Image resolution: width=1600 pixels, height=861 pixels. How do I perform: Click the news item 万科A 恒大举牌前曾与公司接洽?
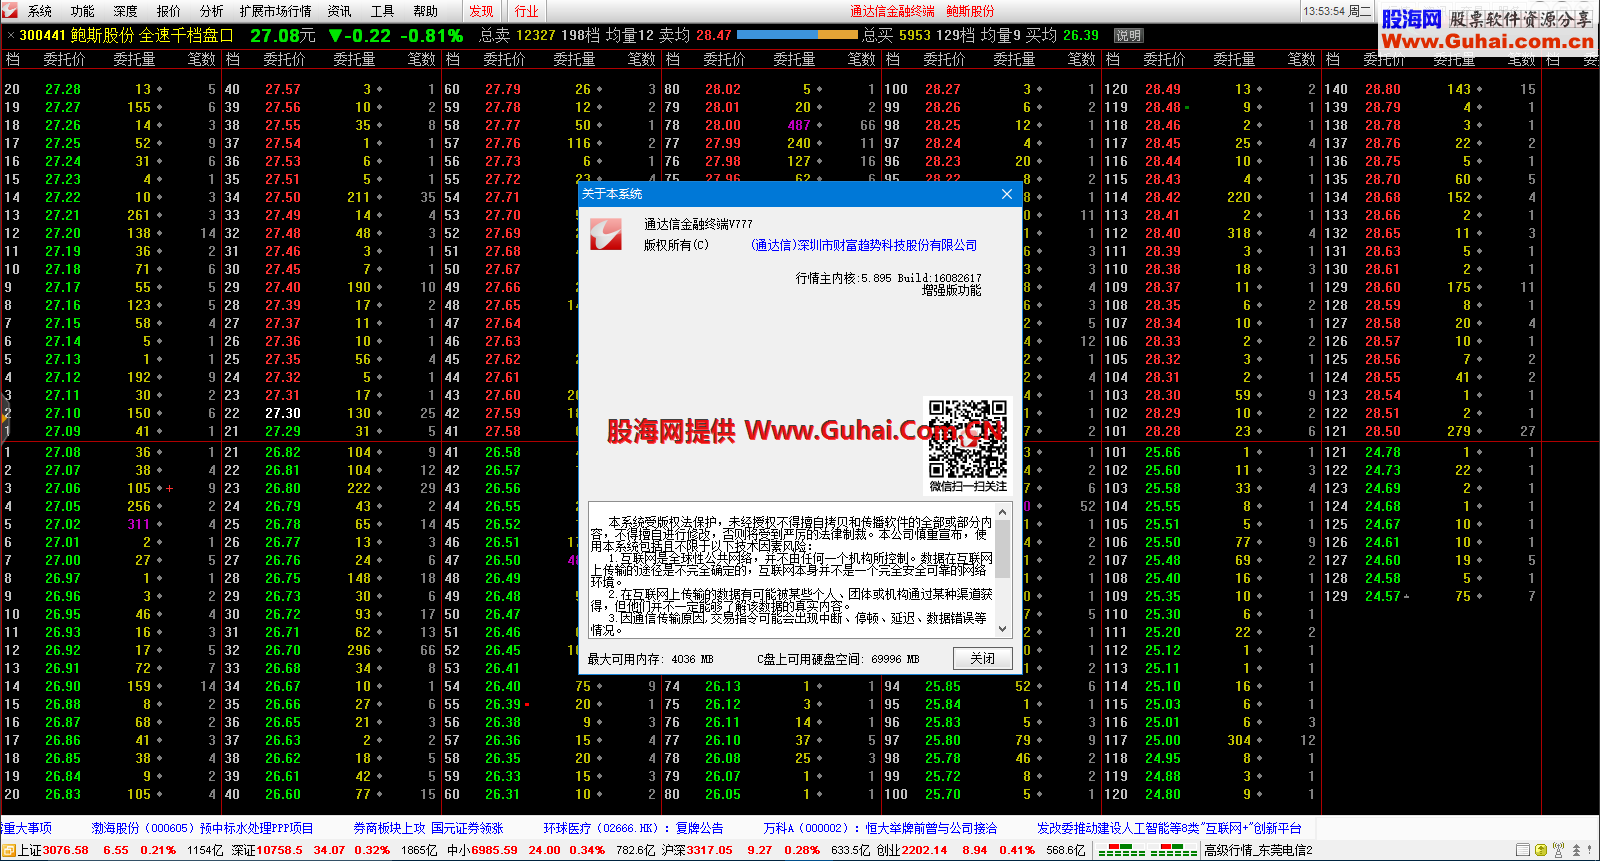click(x=880, y=828)
